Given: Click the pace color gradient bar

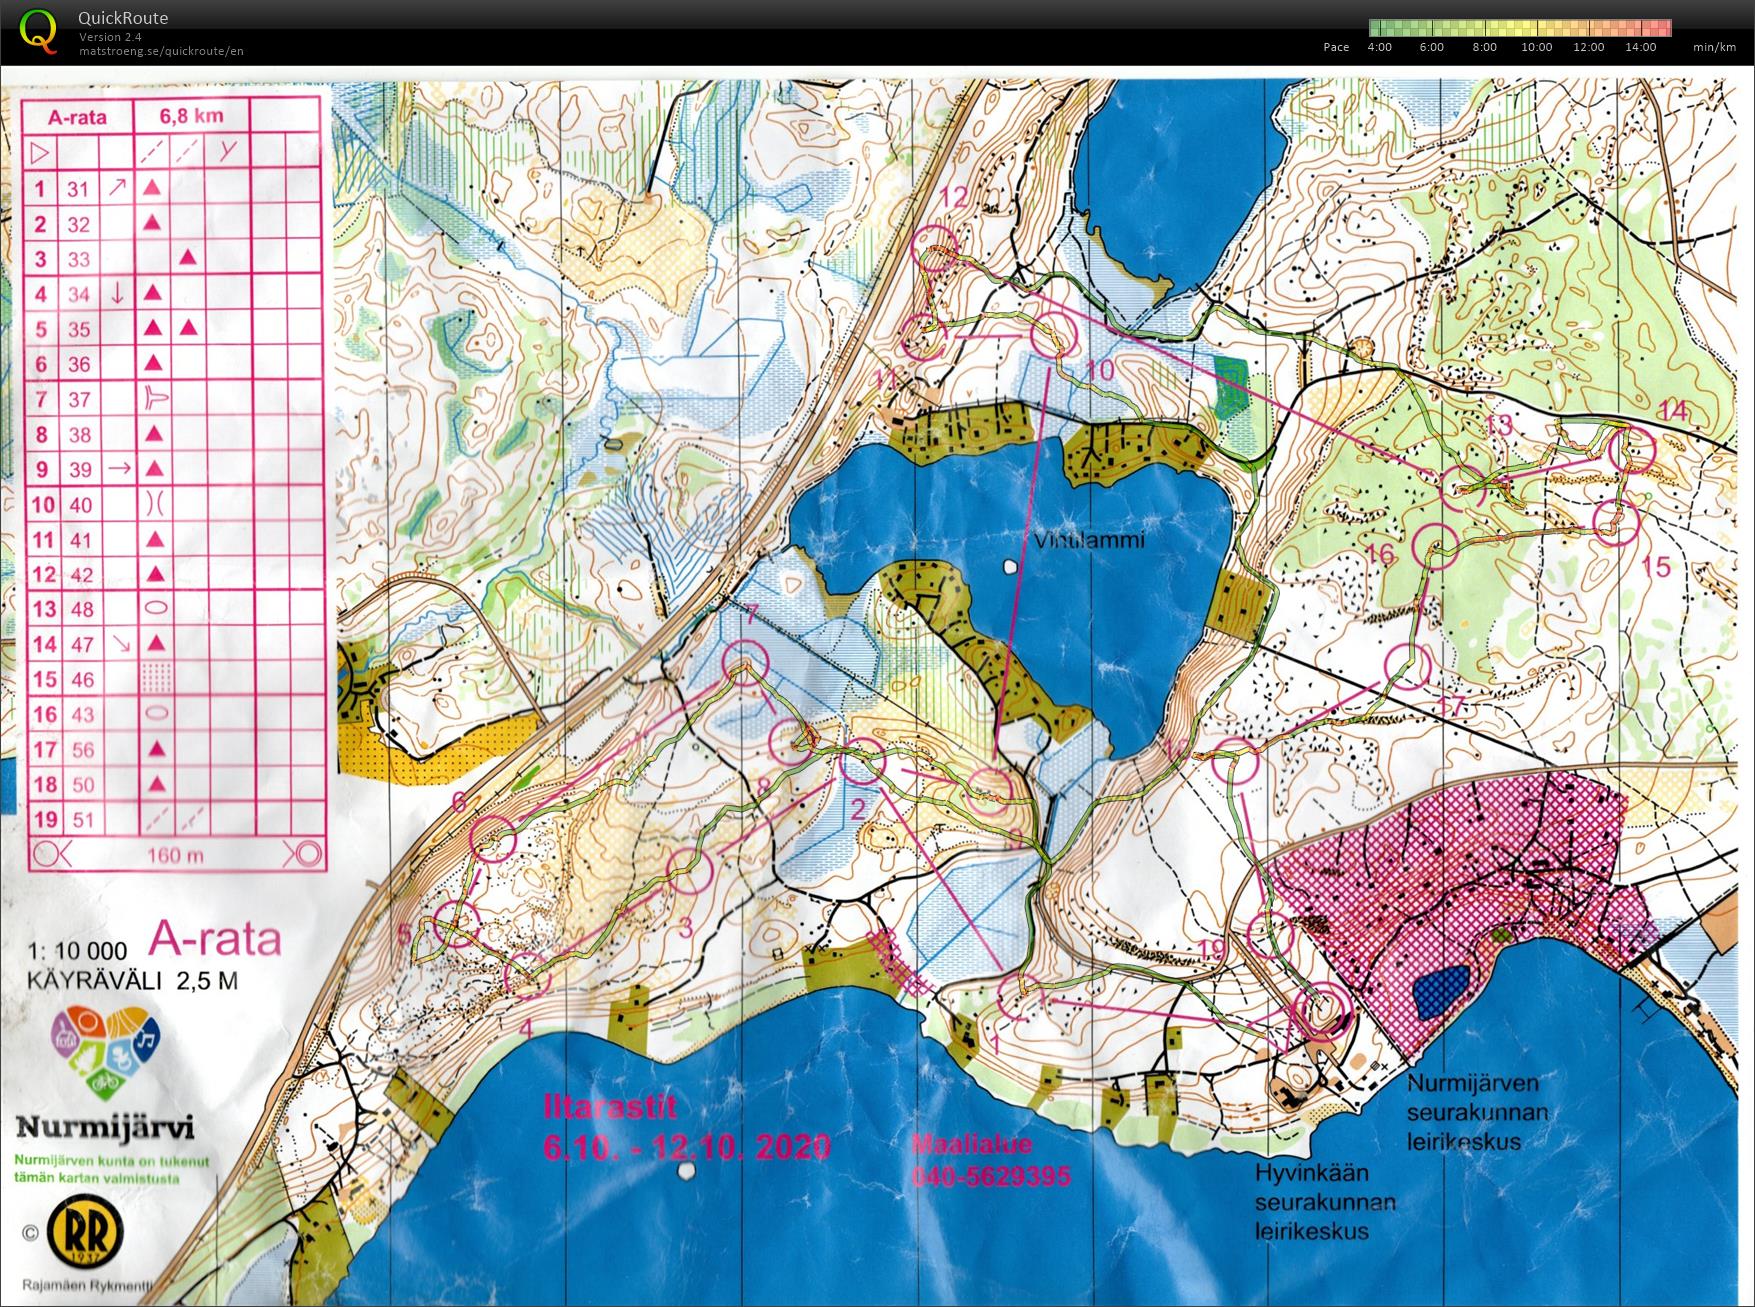Looking at the screenshot, I should 1520,28.
